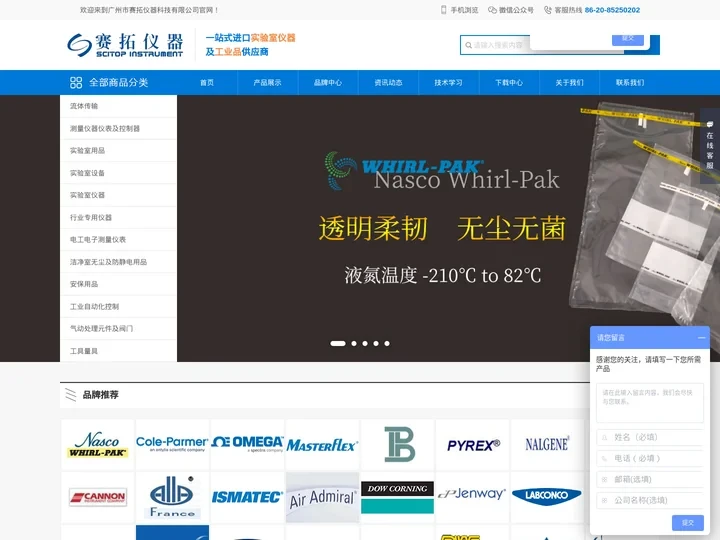Click the 全部商品分类 heading
Screen dimensions: 720x540
pos(118,83)
